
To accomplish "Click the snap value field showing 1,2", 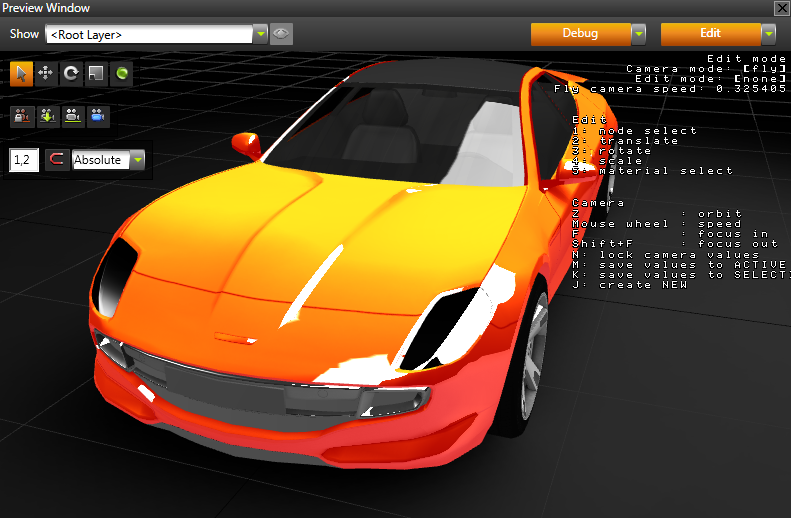I will pos(24,160).
